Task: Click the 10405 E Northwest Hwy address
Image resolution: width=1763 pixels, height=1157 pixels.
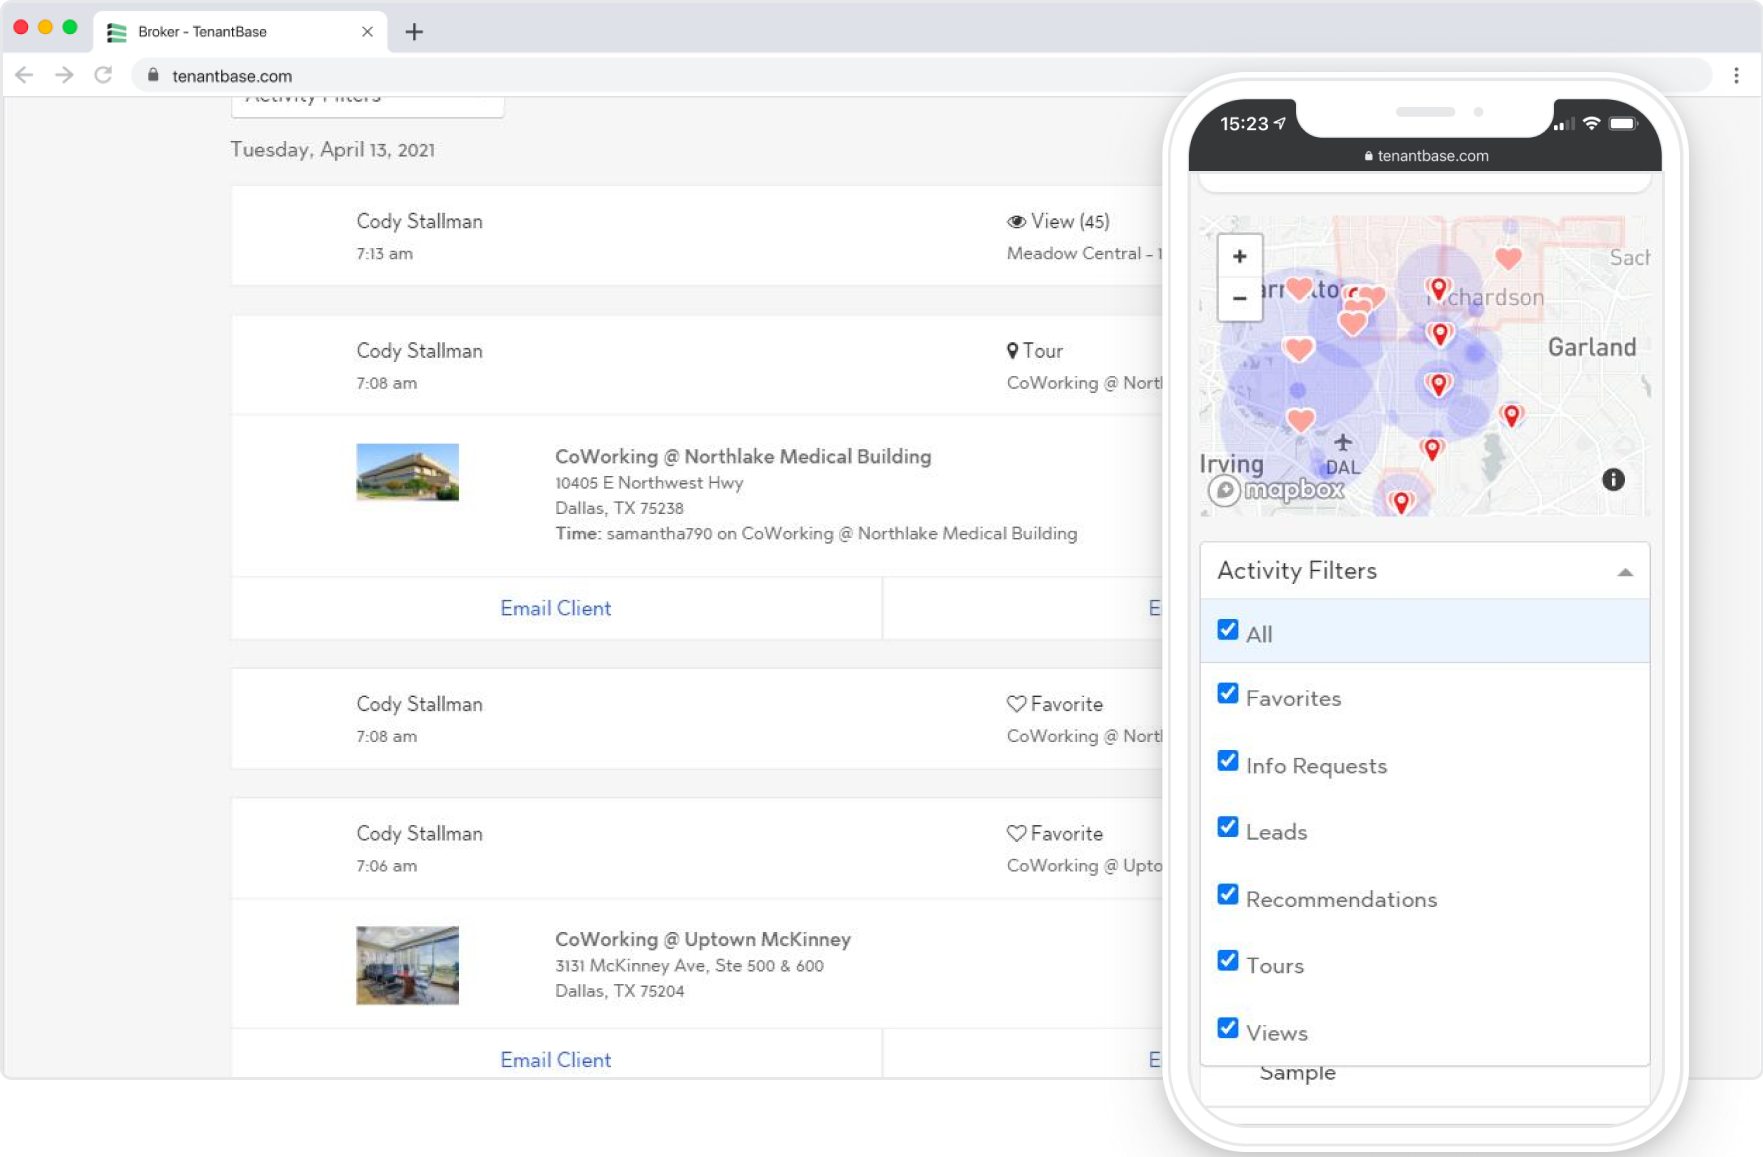Action: [649, 483]
